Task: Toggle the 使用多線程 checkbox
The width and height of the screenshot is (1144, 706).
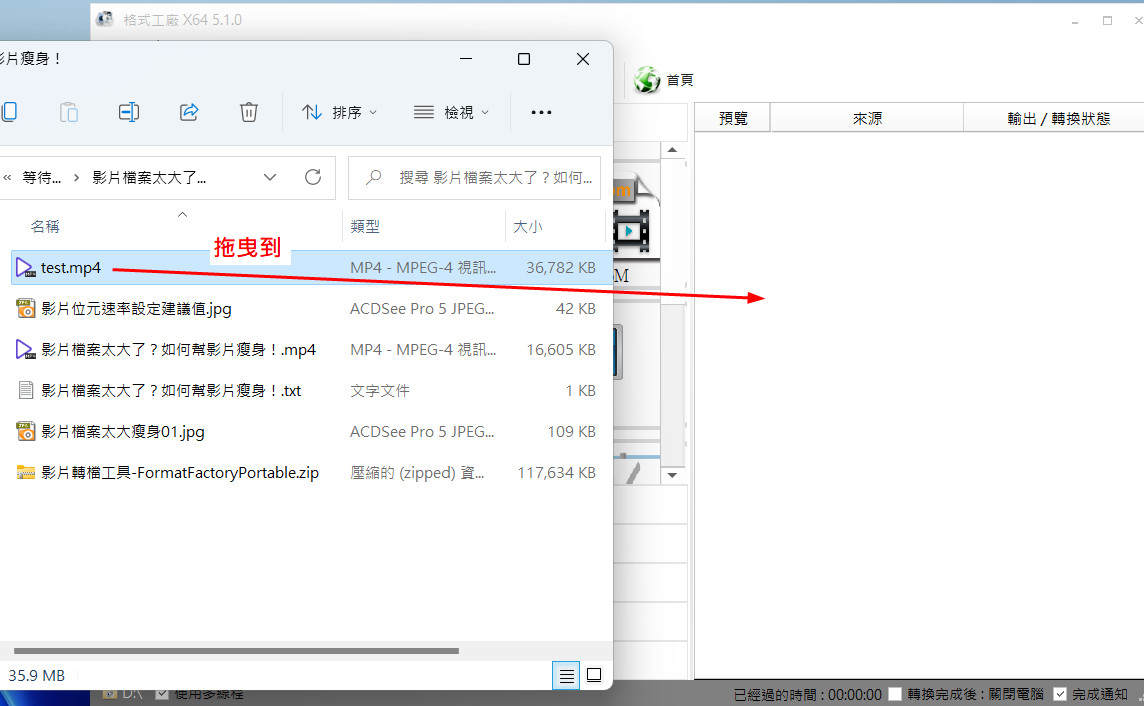Action: pos(162,693)
